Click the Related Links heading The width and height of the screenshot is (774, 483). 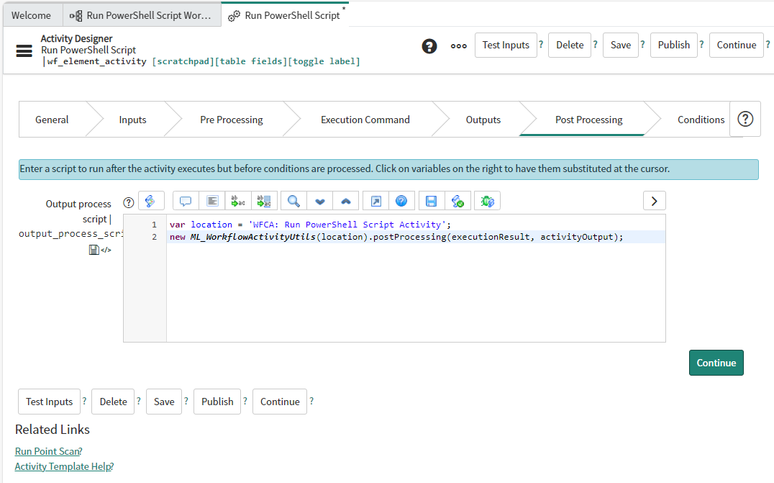pos(52,430)
